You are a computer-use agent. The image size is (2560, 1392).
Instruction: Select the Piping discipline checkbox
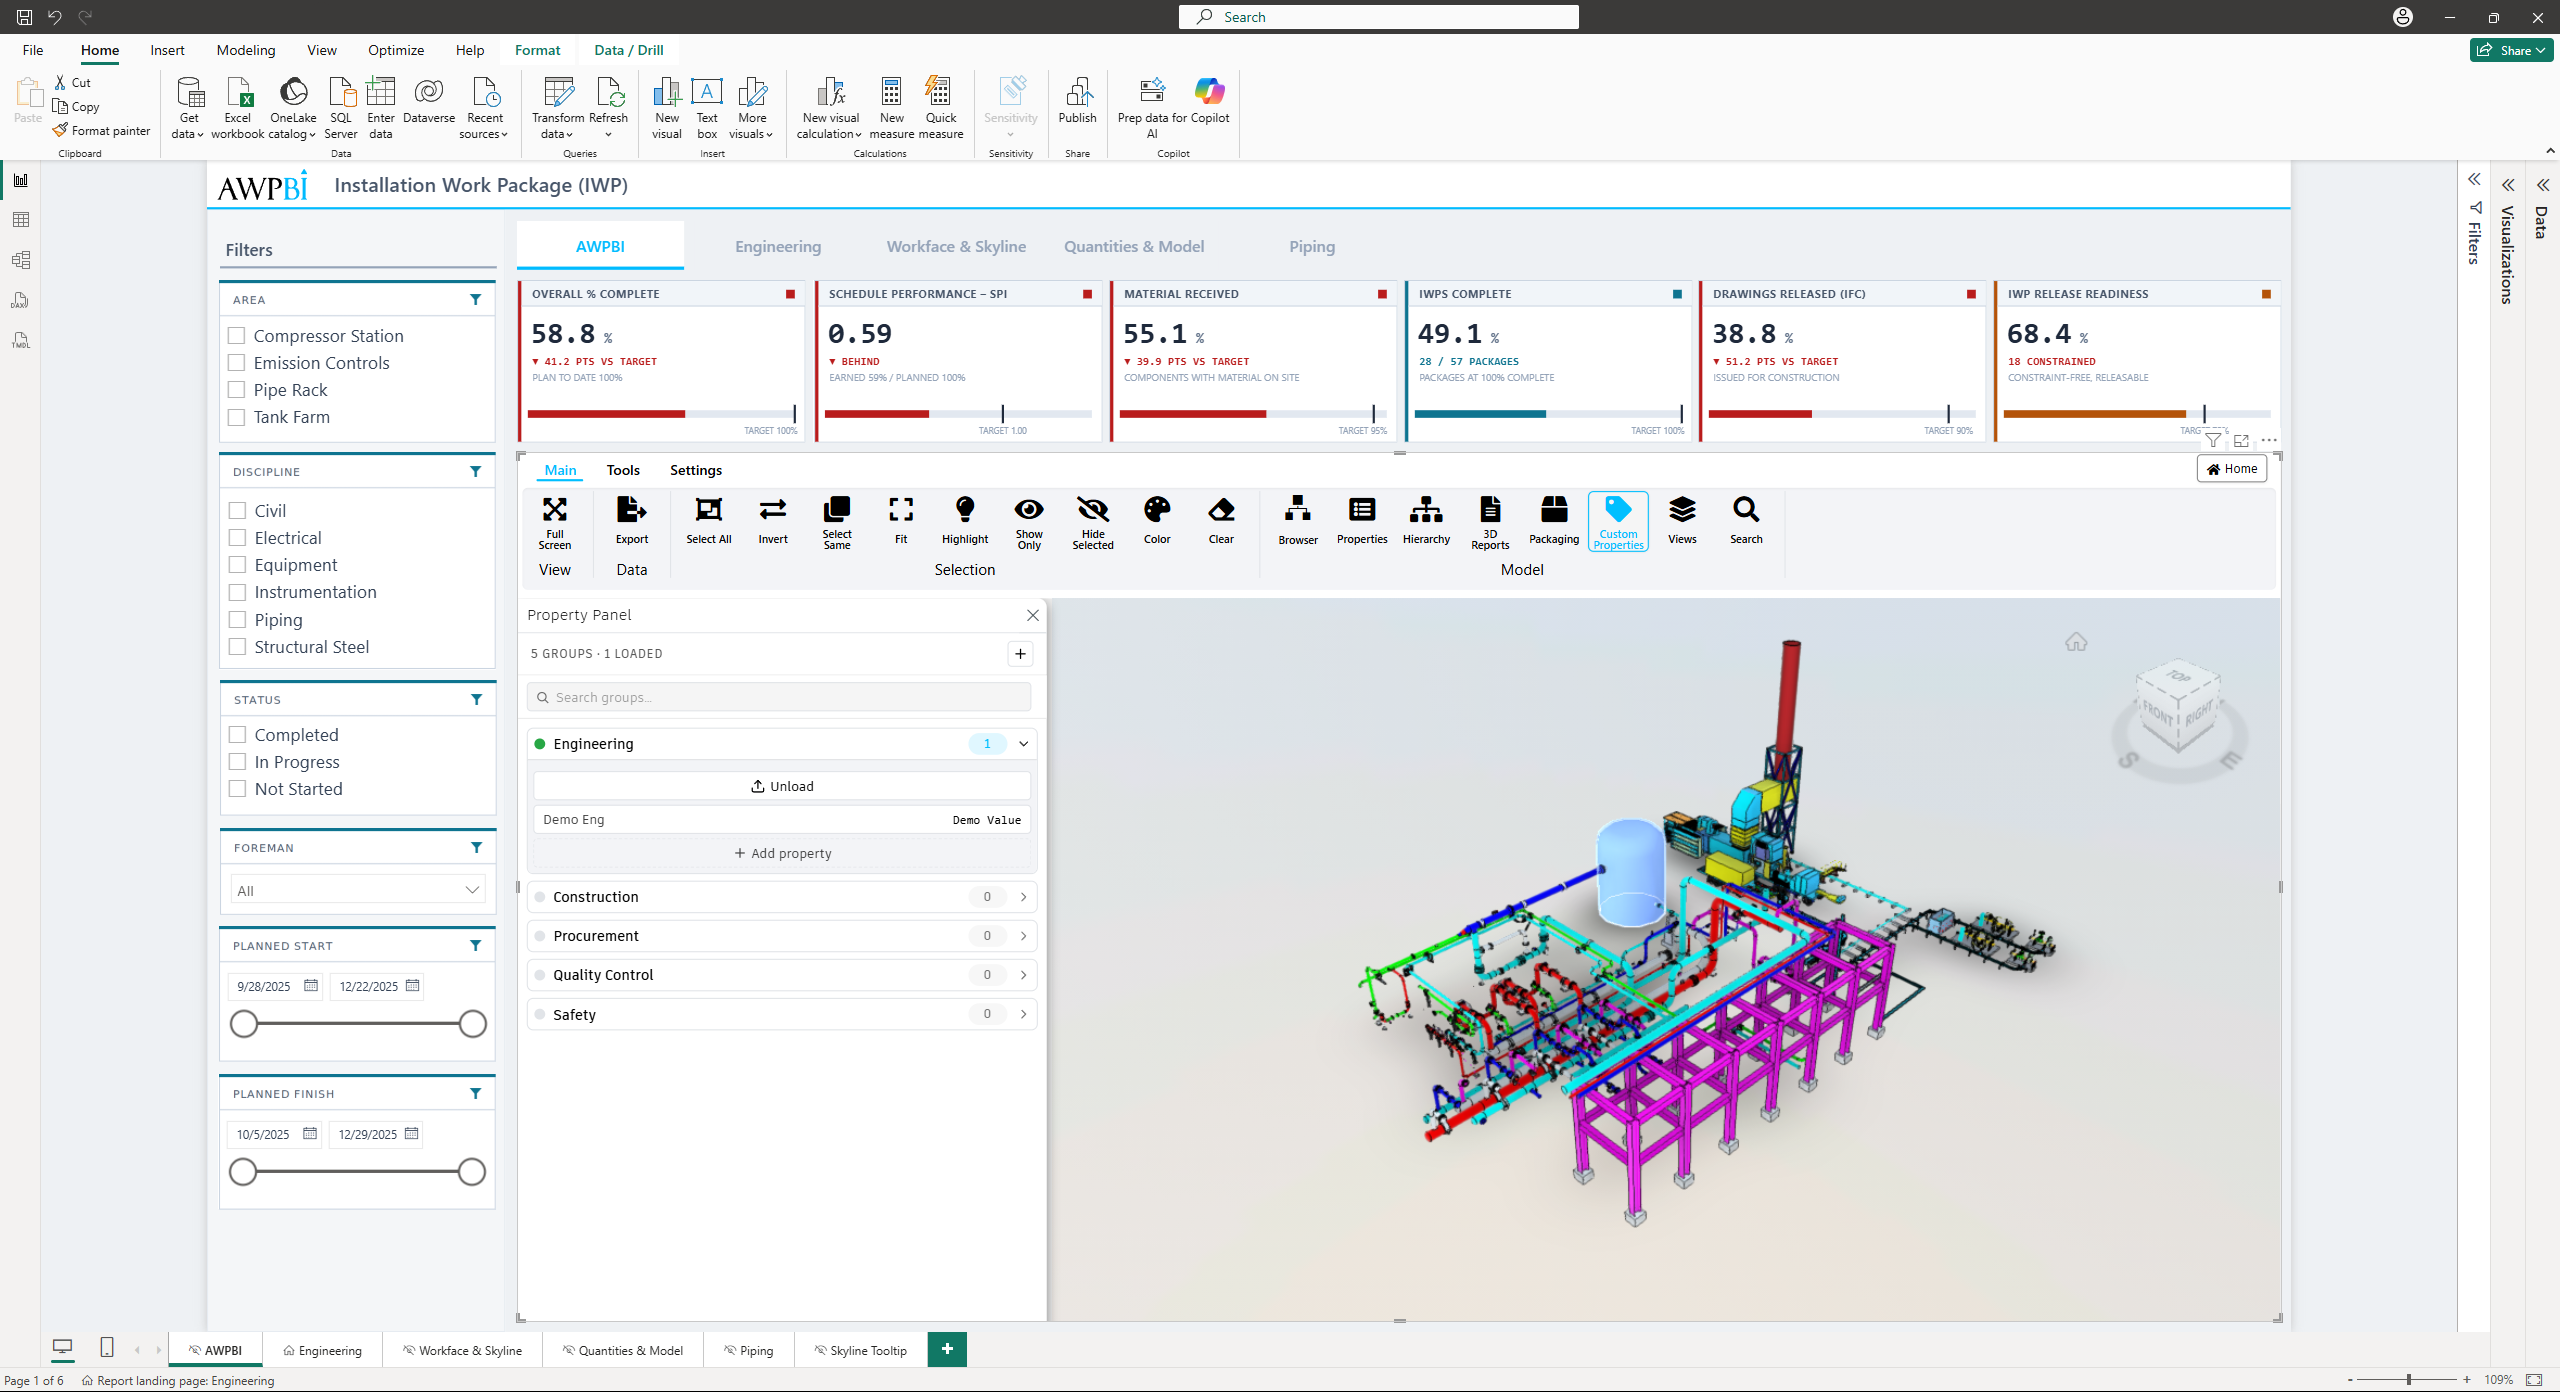tap(238, 620)
